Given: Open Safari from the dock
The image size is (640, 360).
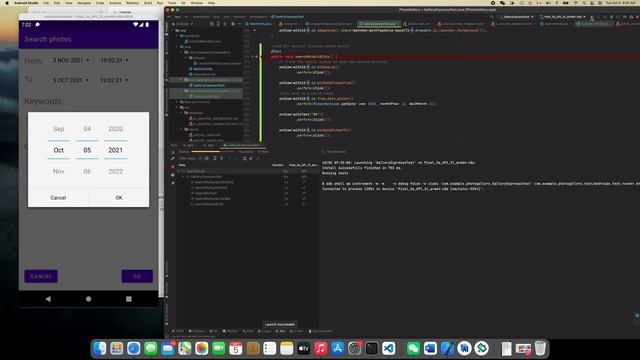Looking at the screenshot, I should 133,348.
